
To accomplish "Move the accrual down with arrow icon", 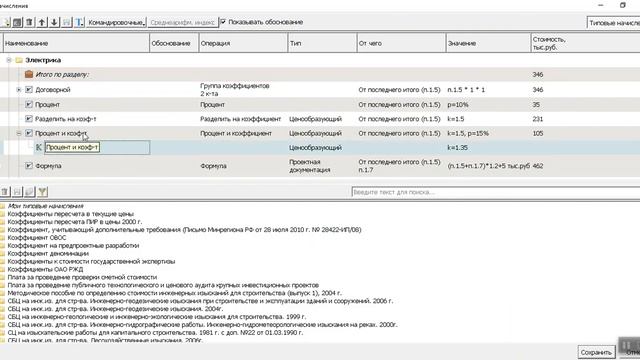I will [54, 22].
